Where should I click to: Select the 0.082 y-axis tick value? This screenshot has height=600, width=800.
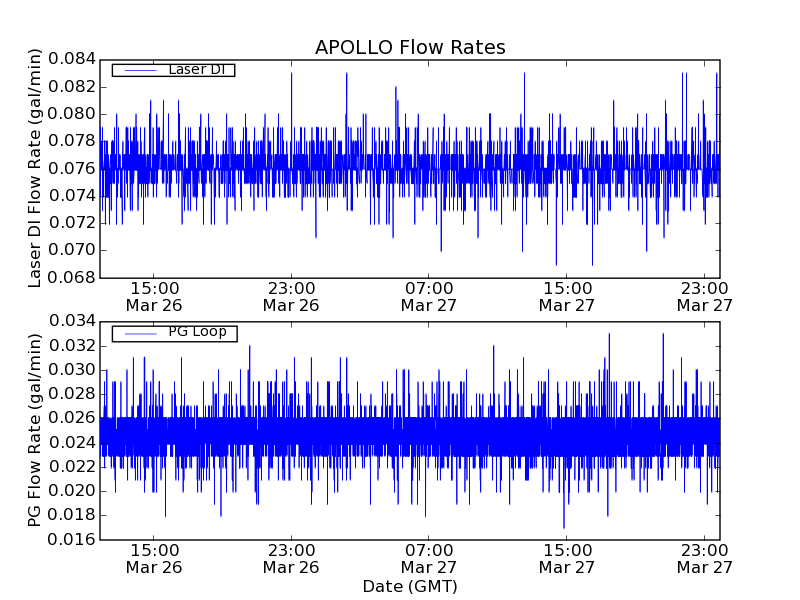point(72,87)
